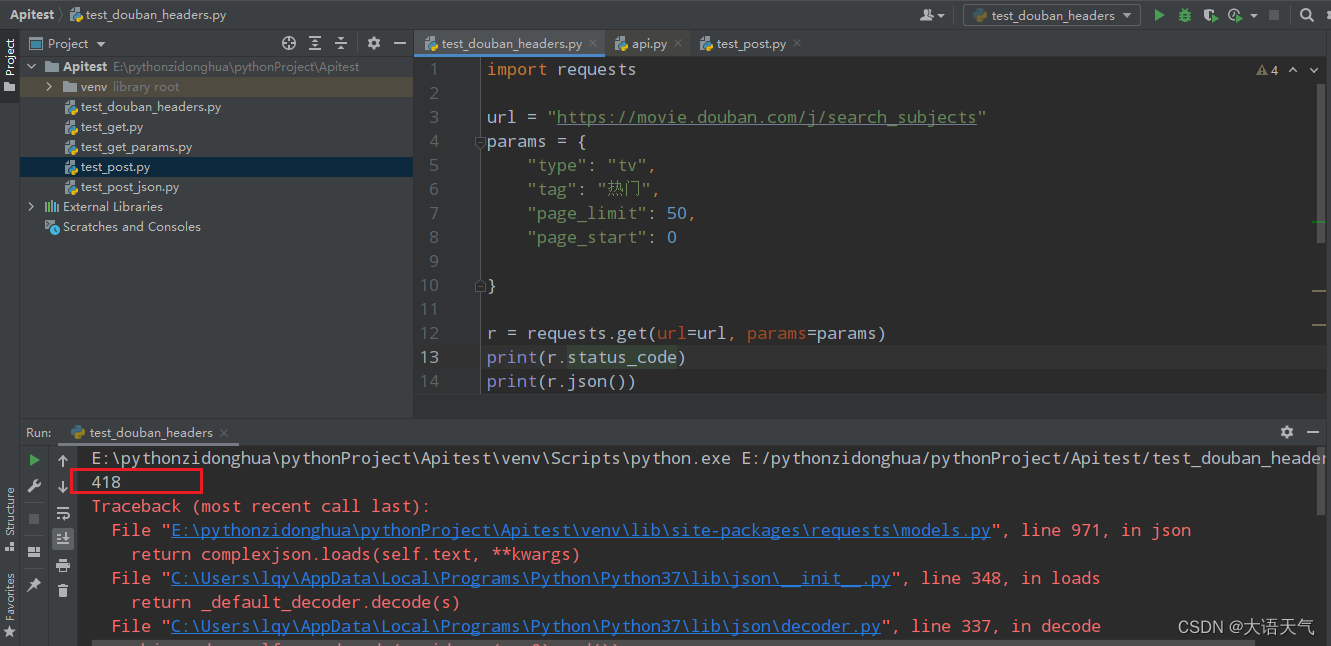Open json __init__.py traceback link
This screenshot has height=646, width=1331.
[x=531, y=579]
